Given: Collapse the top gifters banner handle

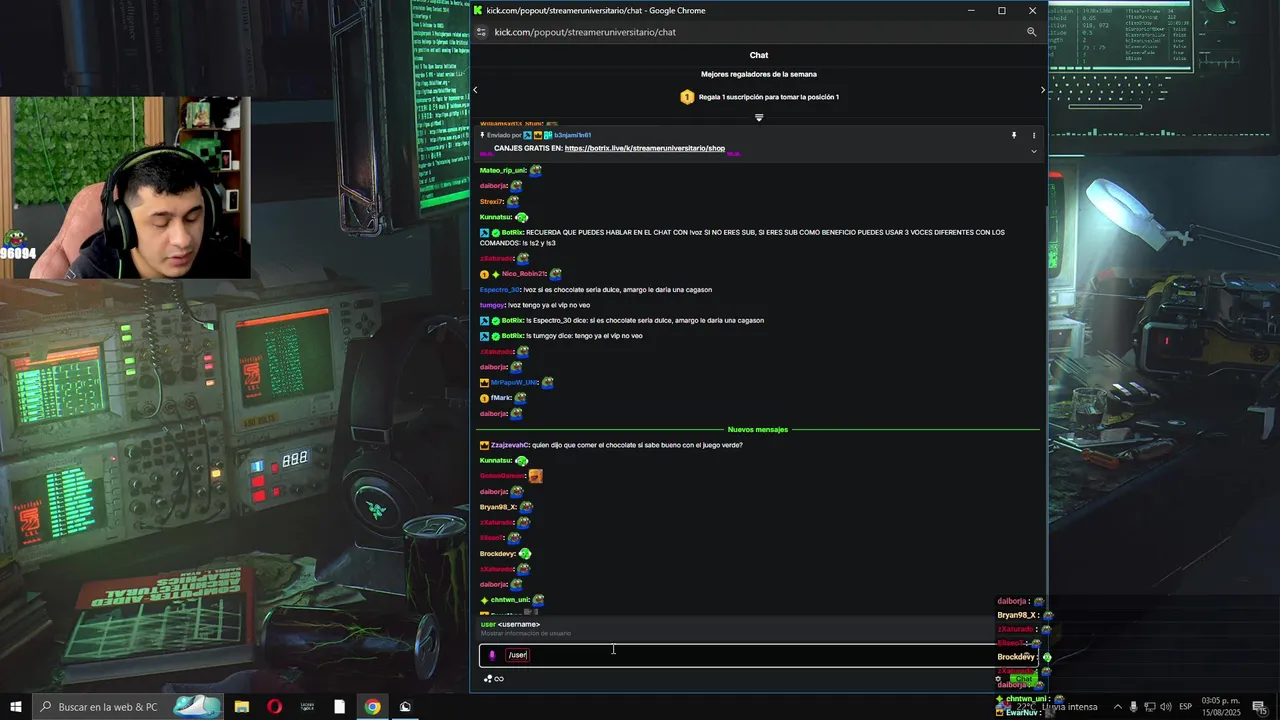Looking at the screenshot, I should pos(759,118).
